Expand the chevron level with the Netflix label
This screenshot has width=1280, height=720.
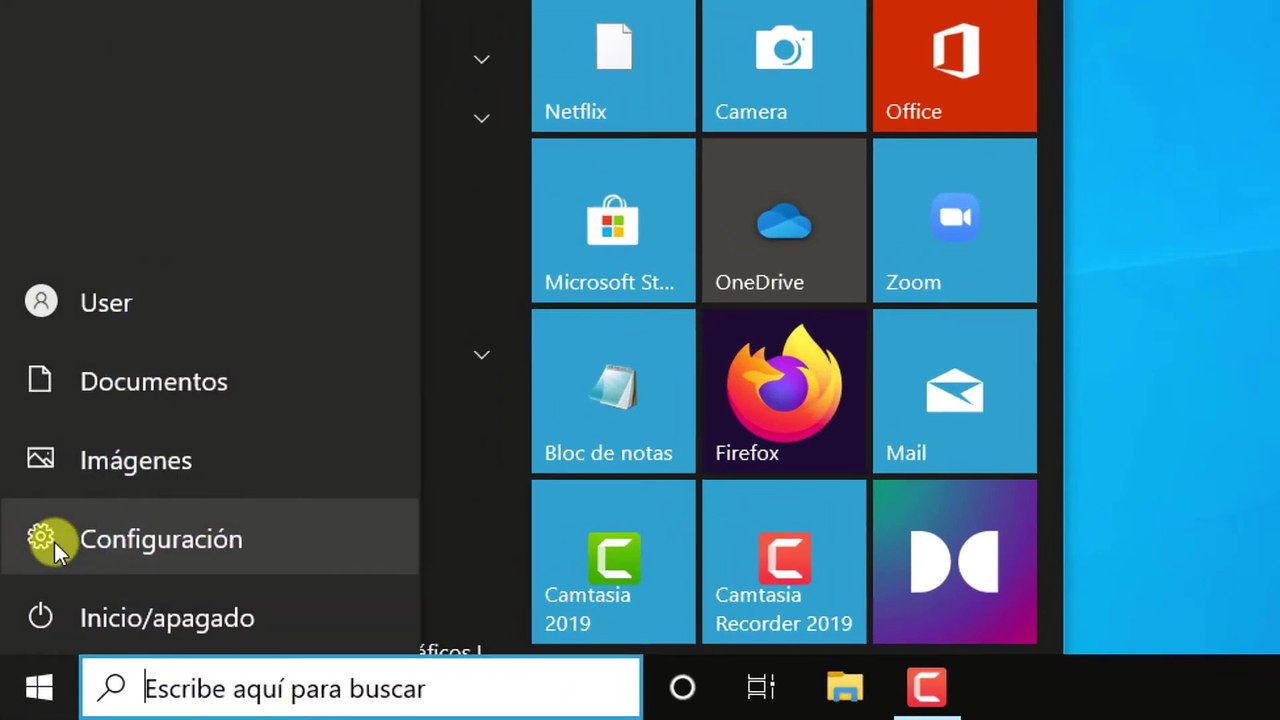pyautogui.click(x=481, y=119)
